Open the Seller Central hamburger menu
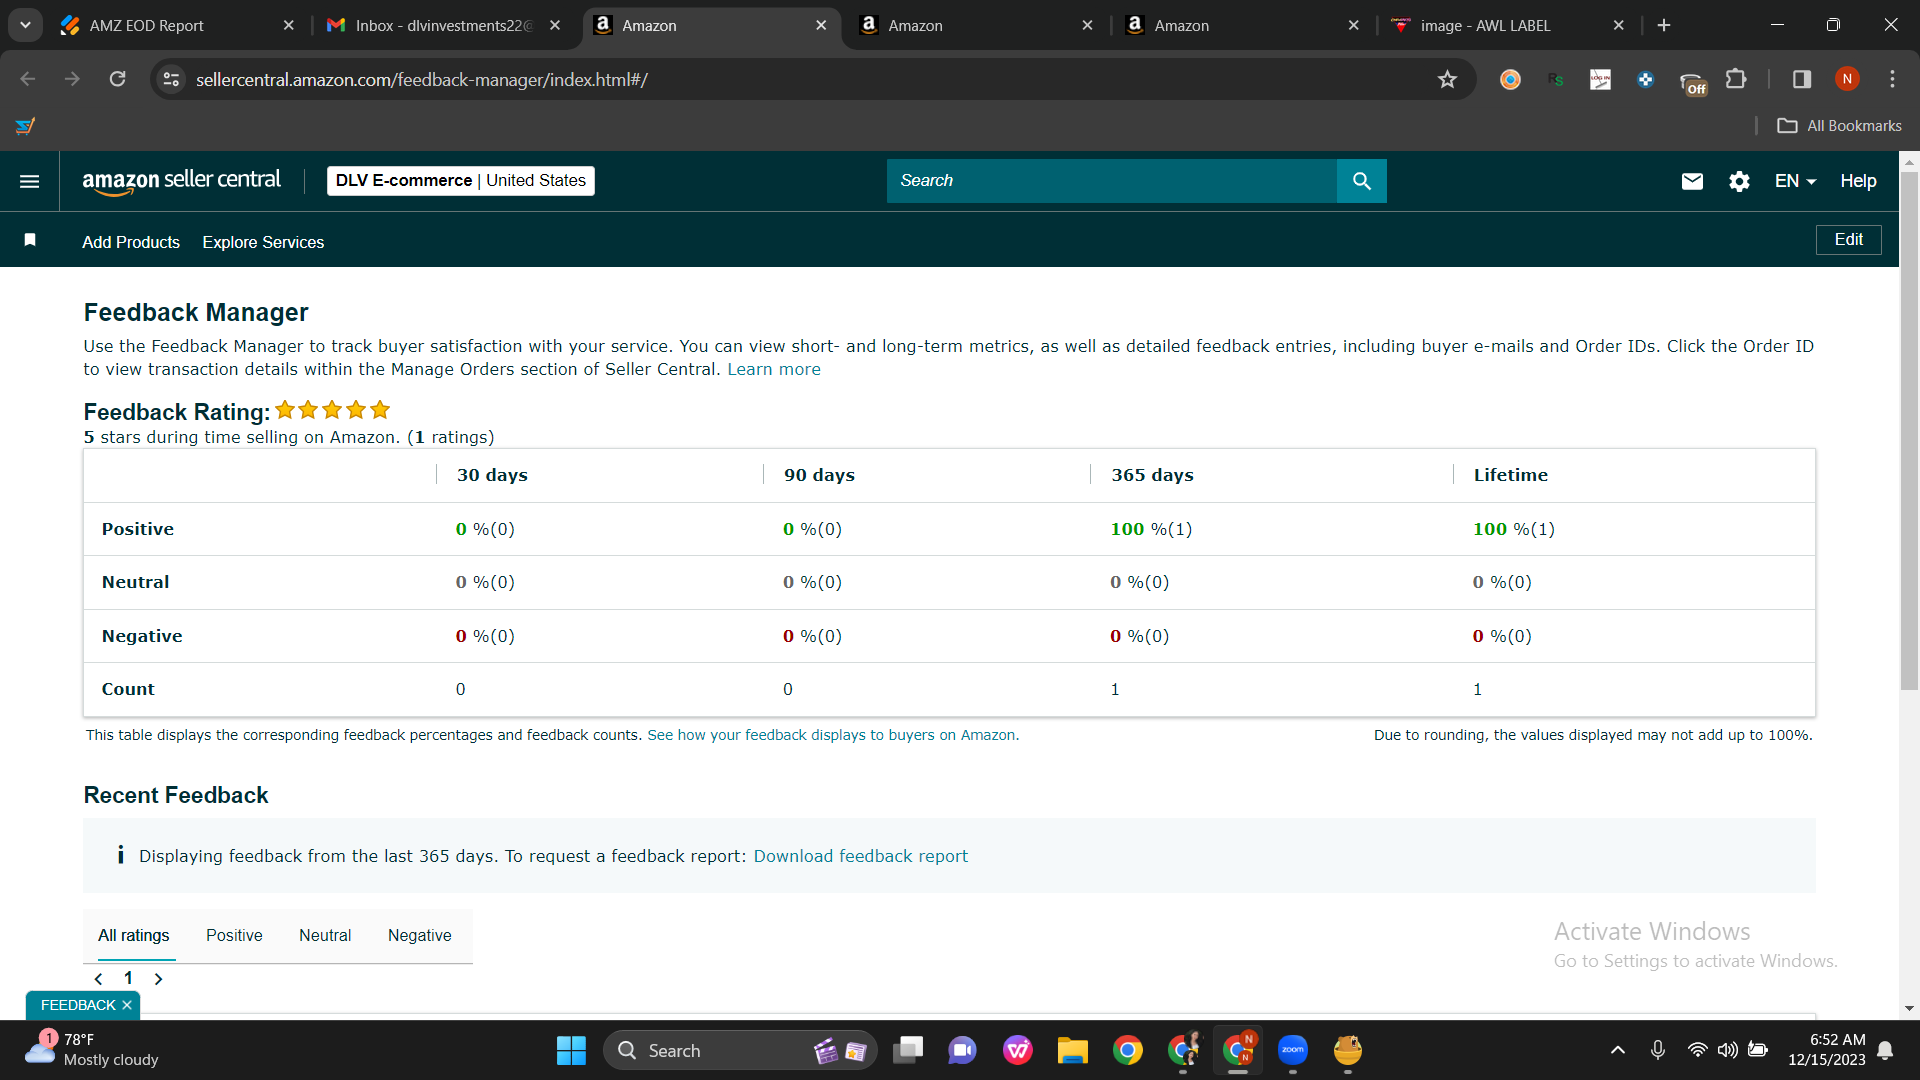This screenshot has width=1920, height=1080. click(x=29, y=181)
